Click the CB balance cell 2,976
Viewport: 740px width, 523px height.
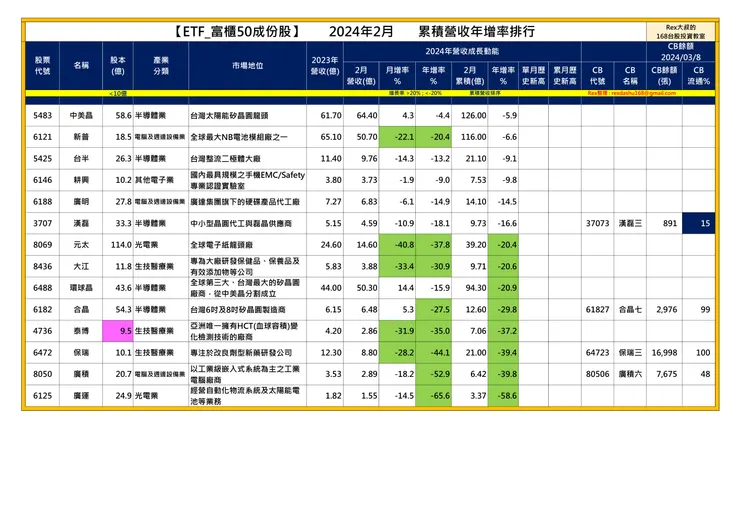(664, 310)
